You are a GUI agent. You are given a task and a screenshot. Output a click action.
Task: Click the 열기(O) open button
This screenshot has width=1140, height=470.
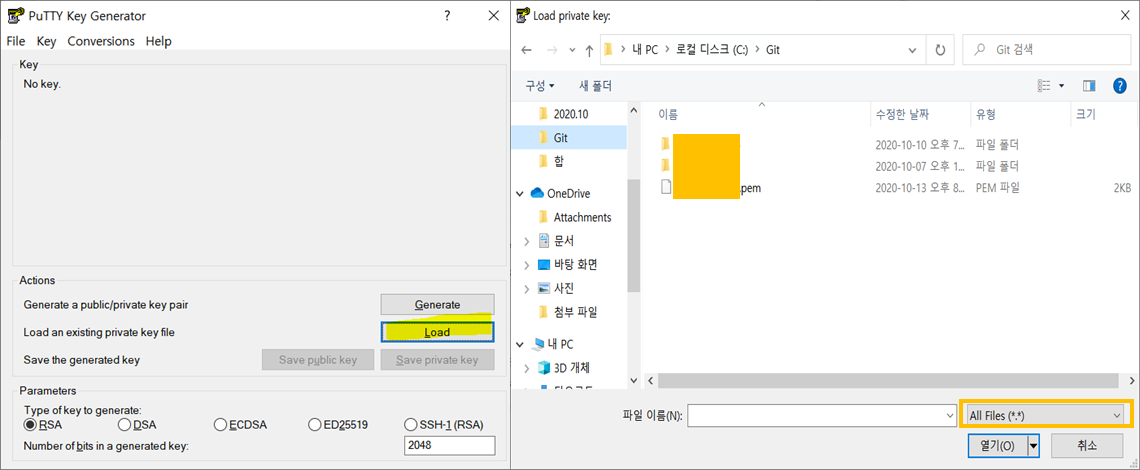pos(997,446)
